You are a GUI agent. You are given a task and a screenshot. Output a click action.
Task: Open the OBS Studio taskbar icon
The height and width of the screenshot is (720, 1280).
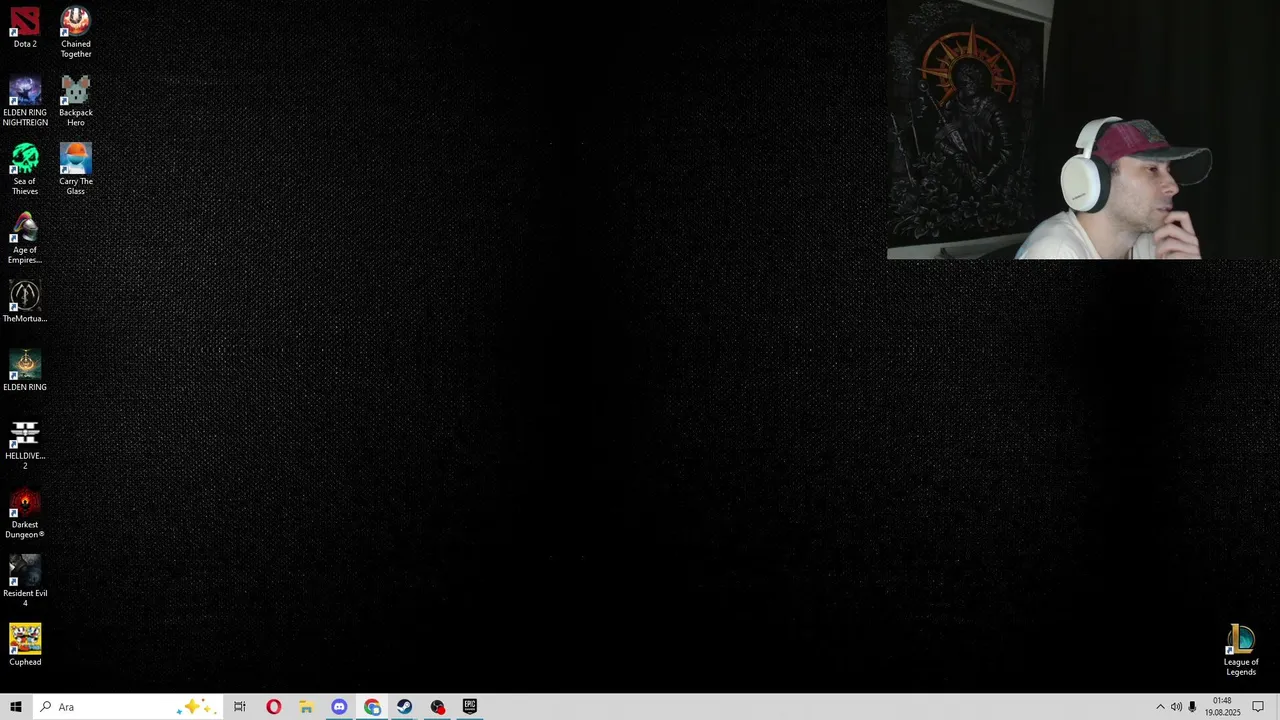pos(437,707)
